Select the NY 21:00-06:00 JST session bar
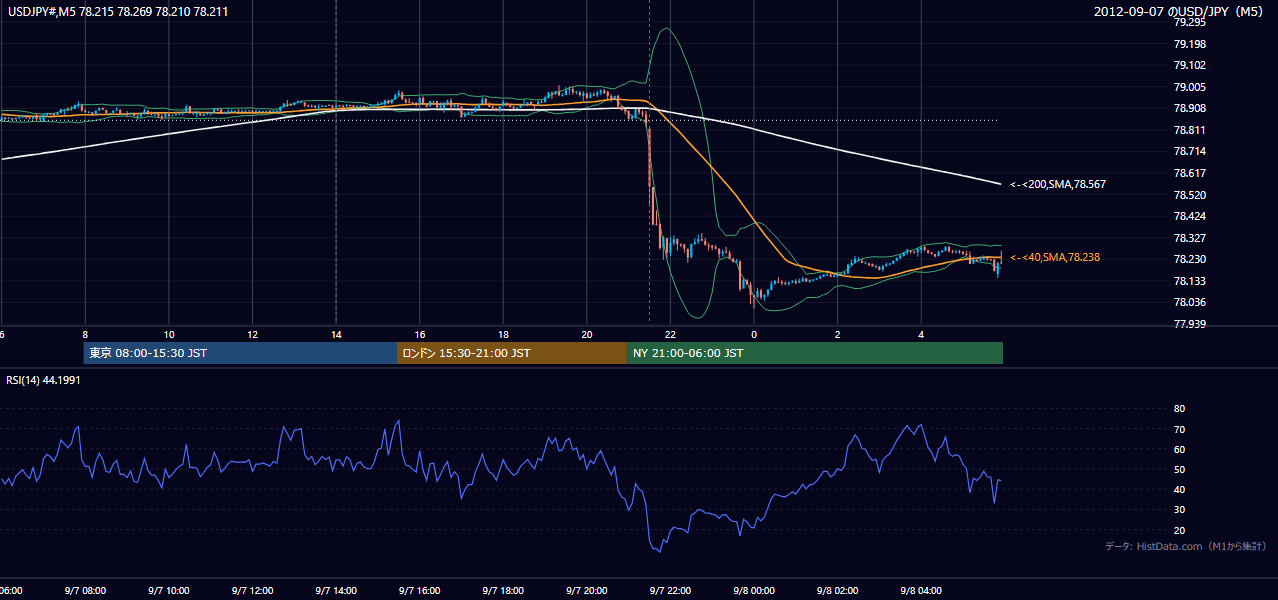1278x600 pixels. pyautogui.click(x=815, y=353)
